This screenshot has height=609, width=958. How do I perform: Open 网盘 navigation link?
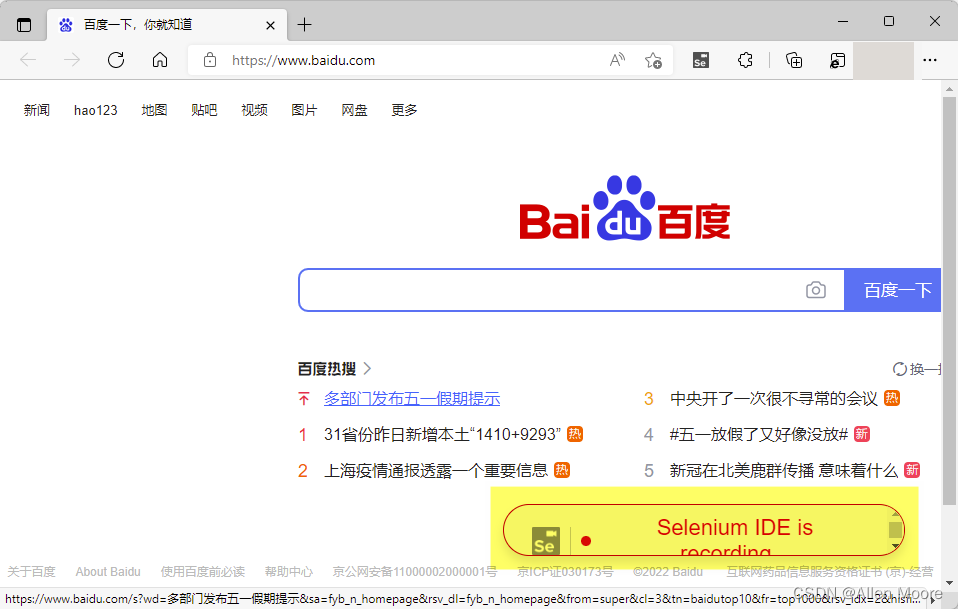(x=354, y=110)
